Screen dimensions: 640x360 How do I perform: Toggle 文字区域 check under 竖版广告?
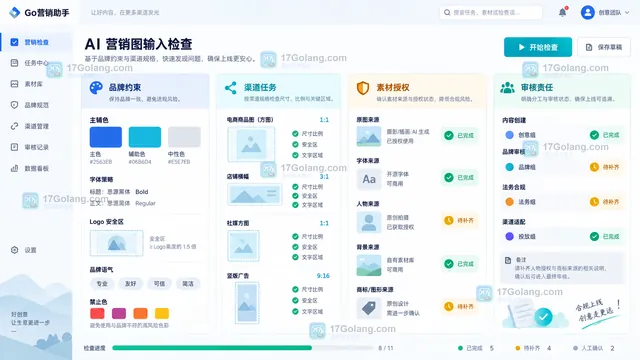click(x=295, y=311)
